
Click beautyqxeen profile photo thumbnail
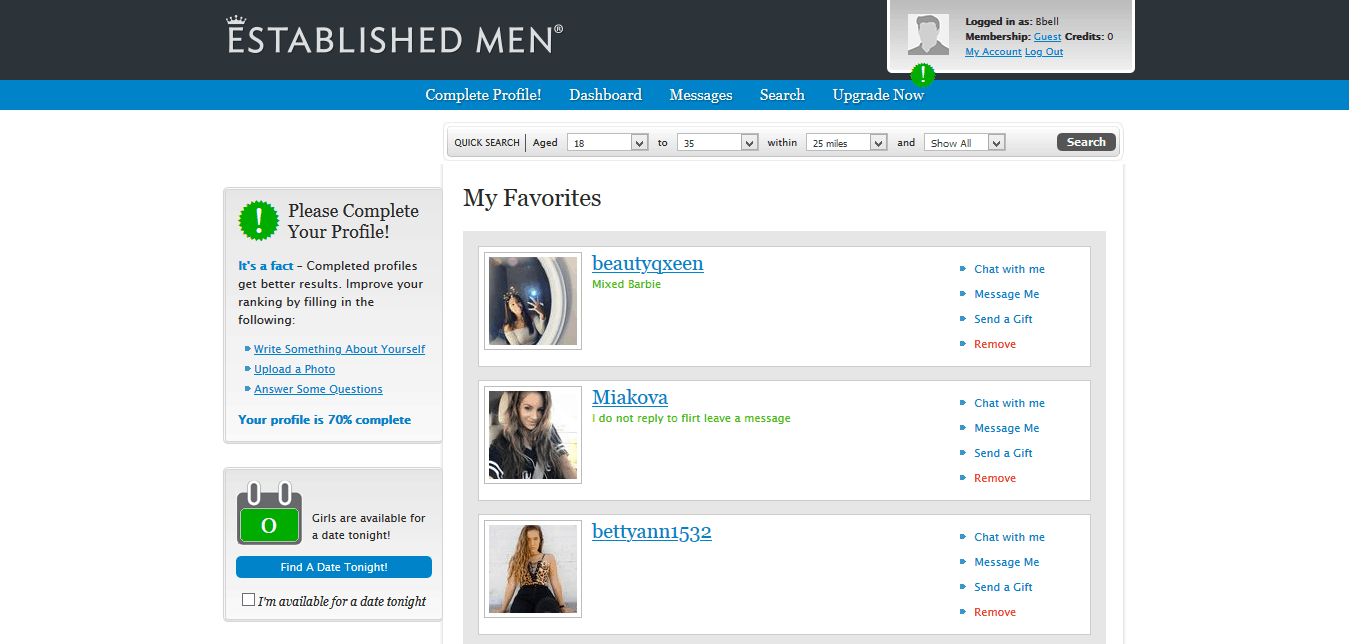click(x=533, y=301)
